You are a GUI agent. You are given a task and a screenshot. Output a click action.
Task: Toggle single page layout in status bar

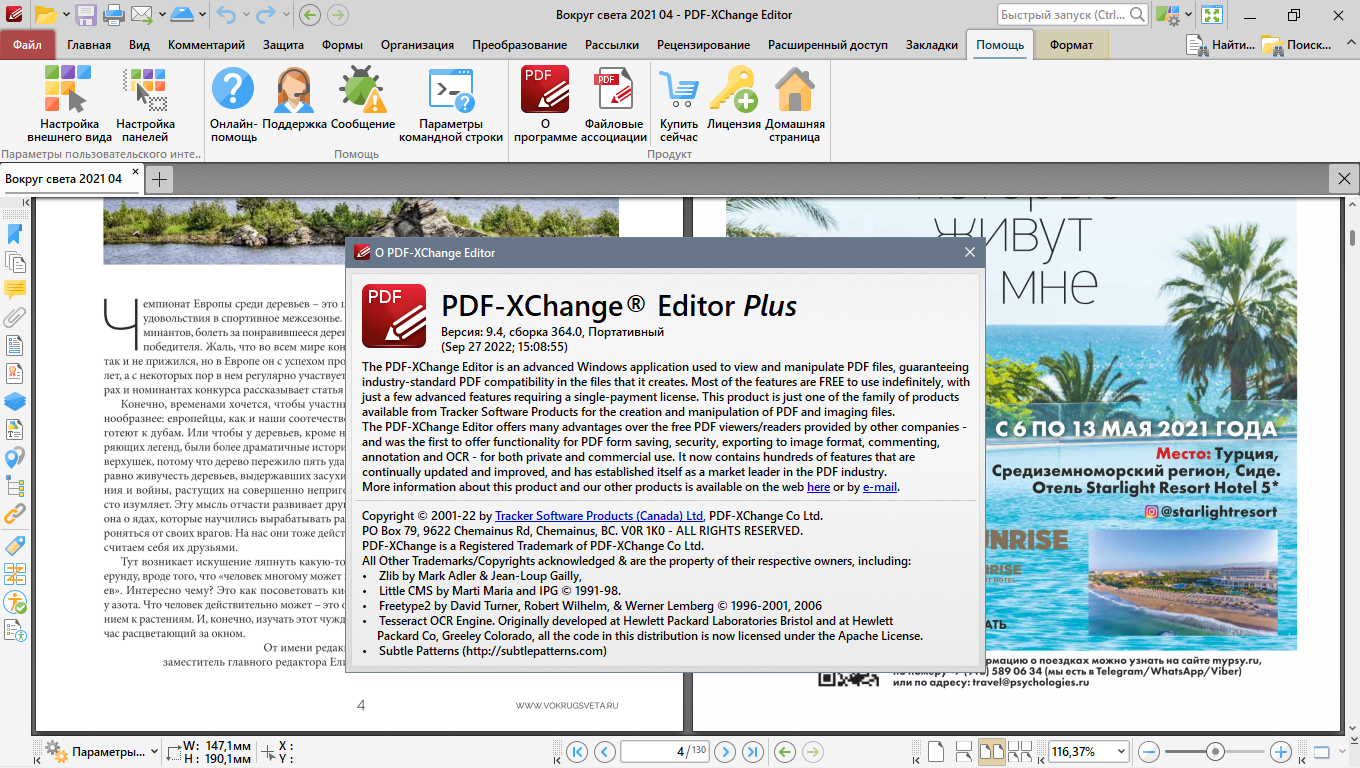pyautogui.click(x=935, y=751)
